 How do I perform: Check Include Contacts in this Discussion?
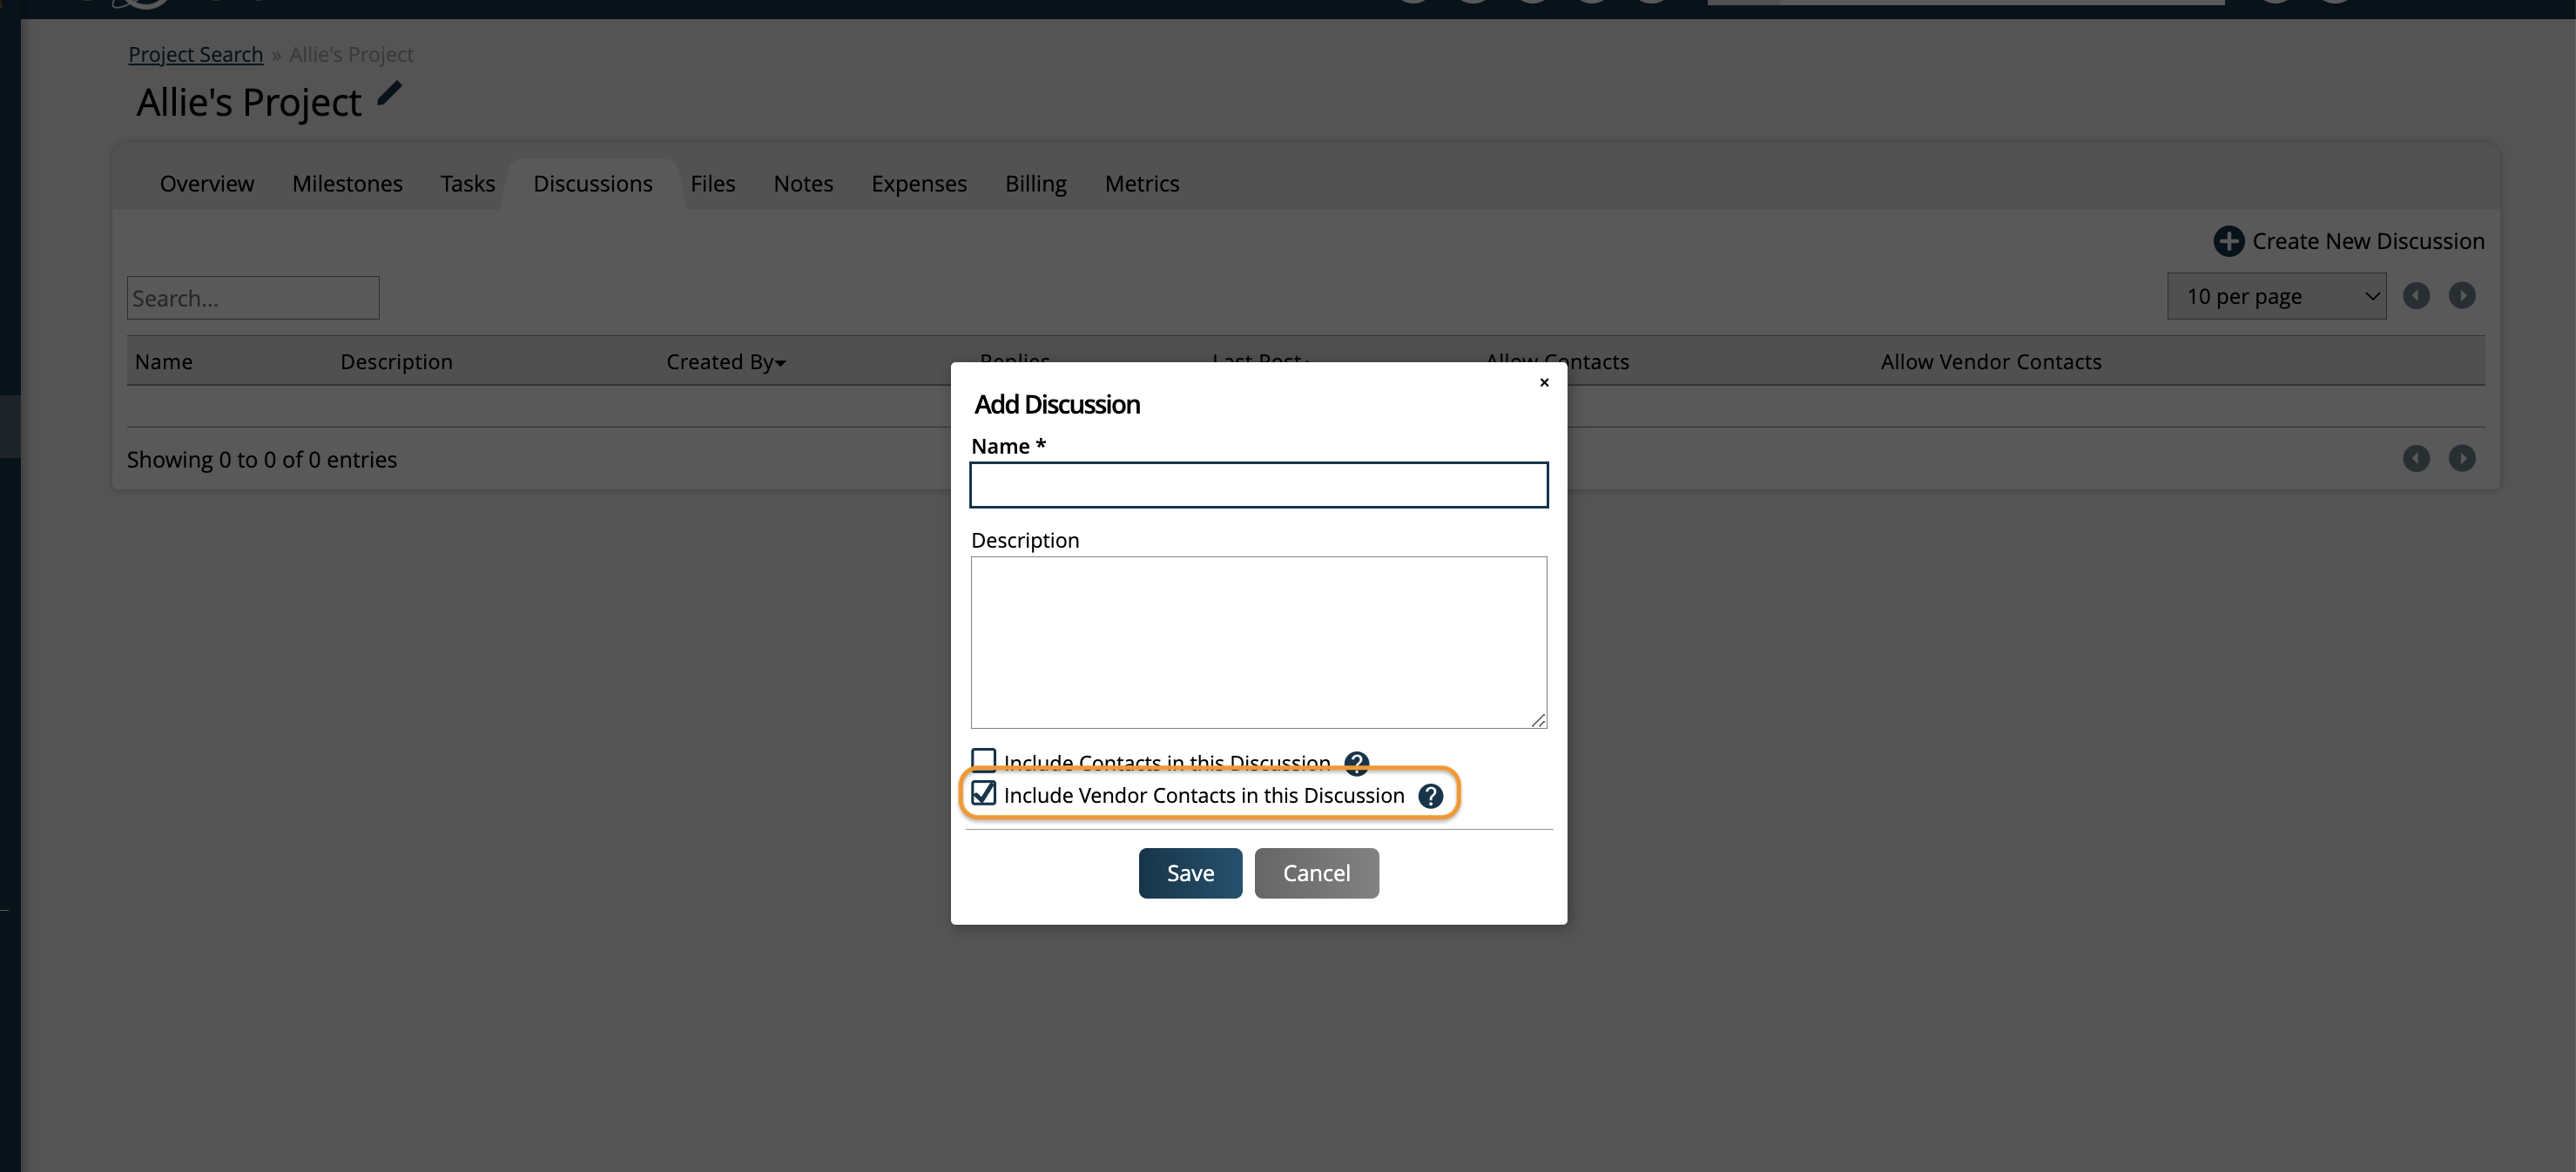point(983,760)
